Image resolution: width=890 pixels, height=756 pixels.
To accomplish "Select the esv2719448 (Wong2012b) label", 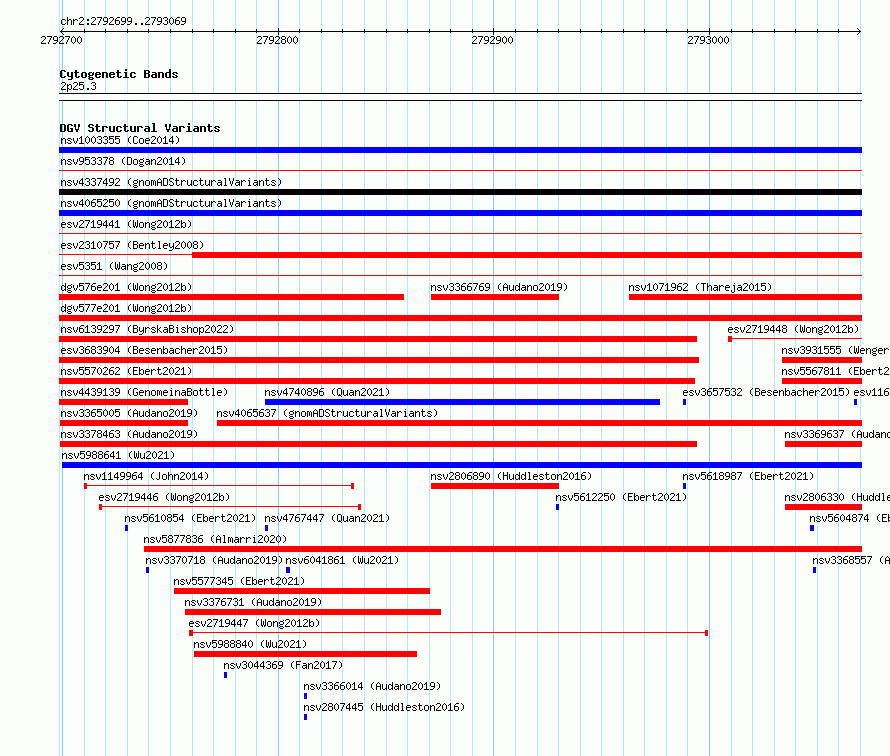I will pos(793,329).
